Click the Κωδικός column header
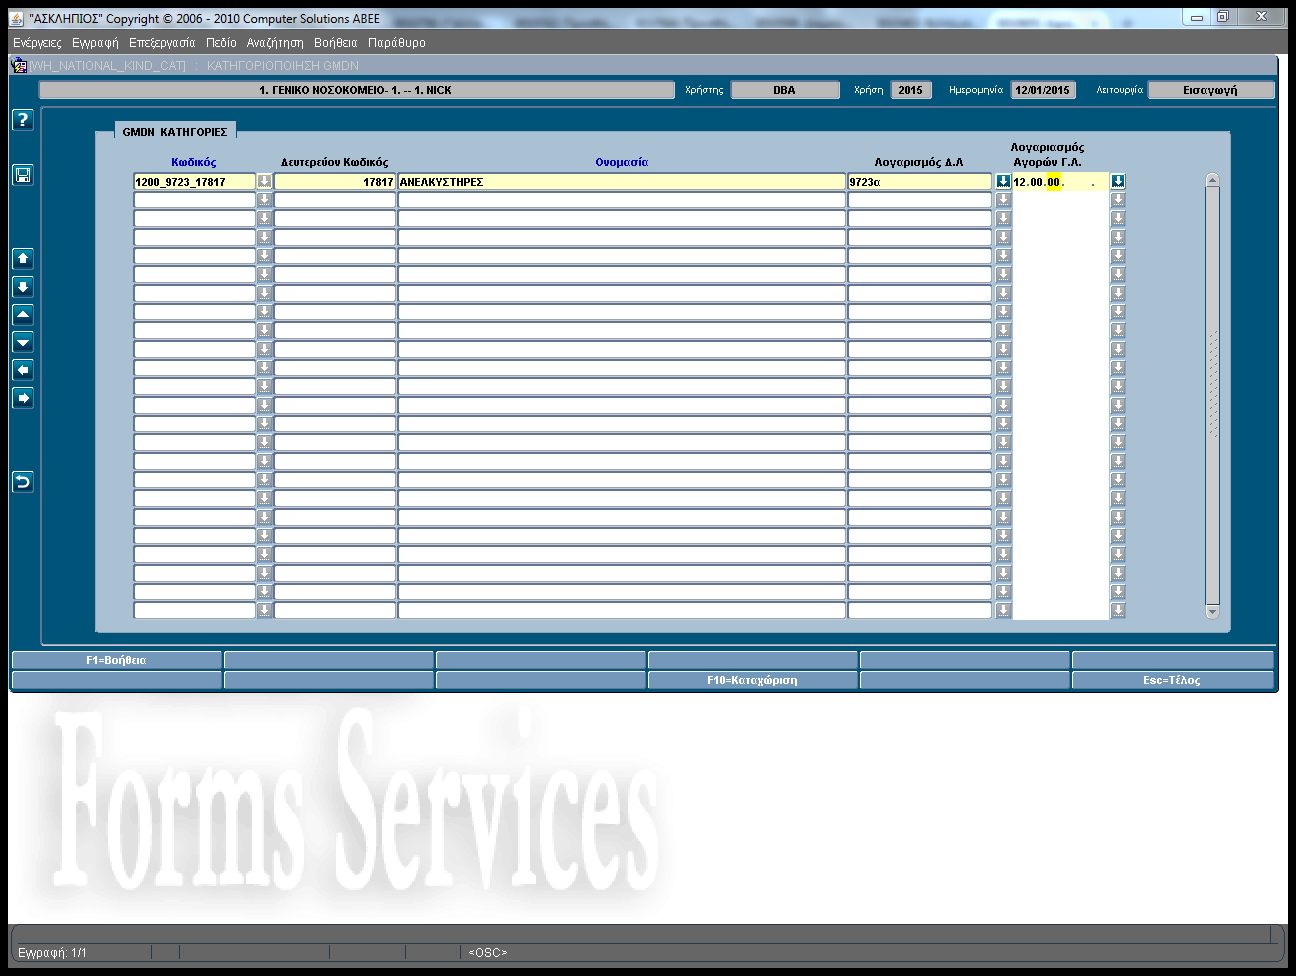1296x976 pixels. [x=194, y=162]
